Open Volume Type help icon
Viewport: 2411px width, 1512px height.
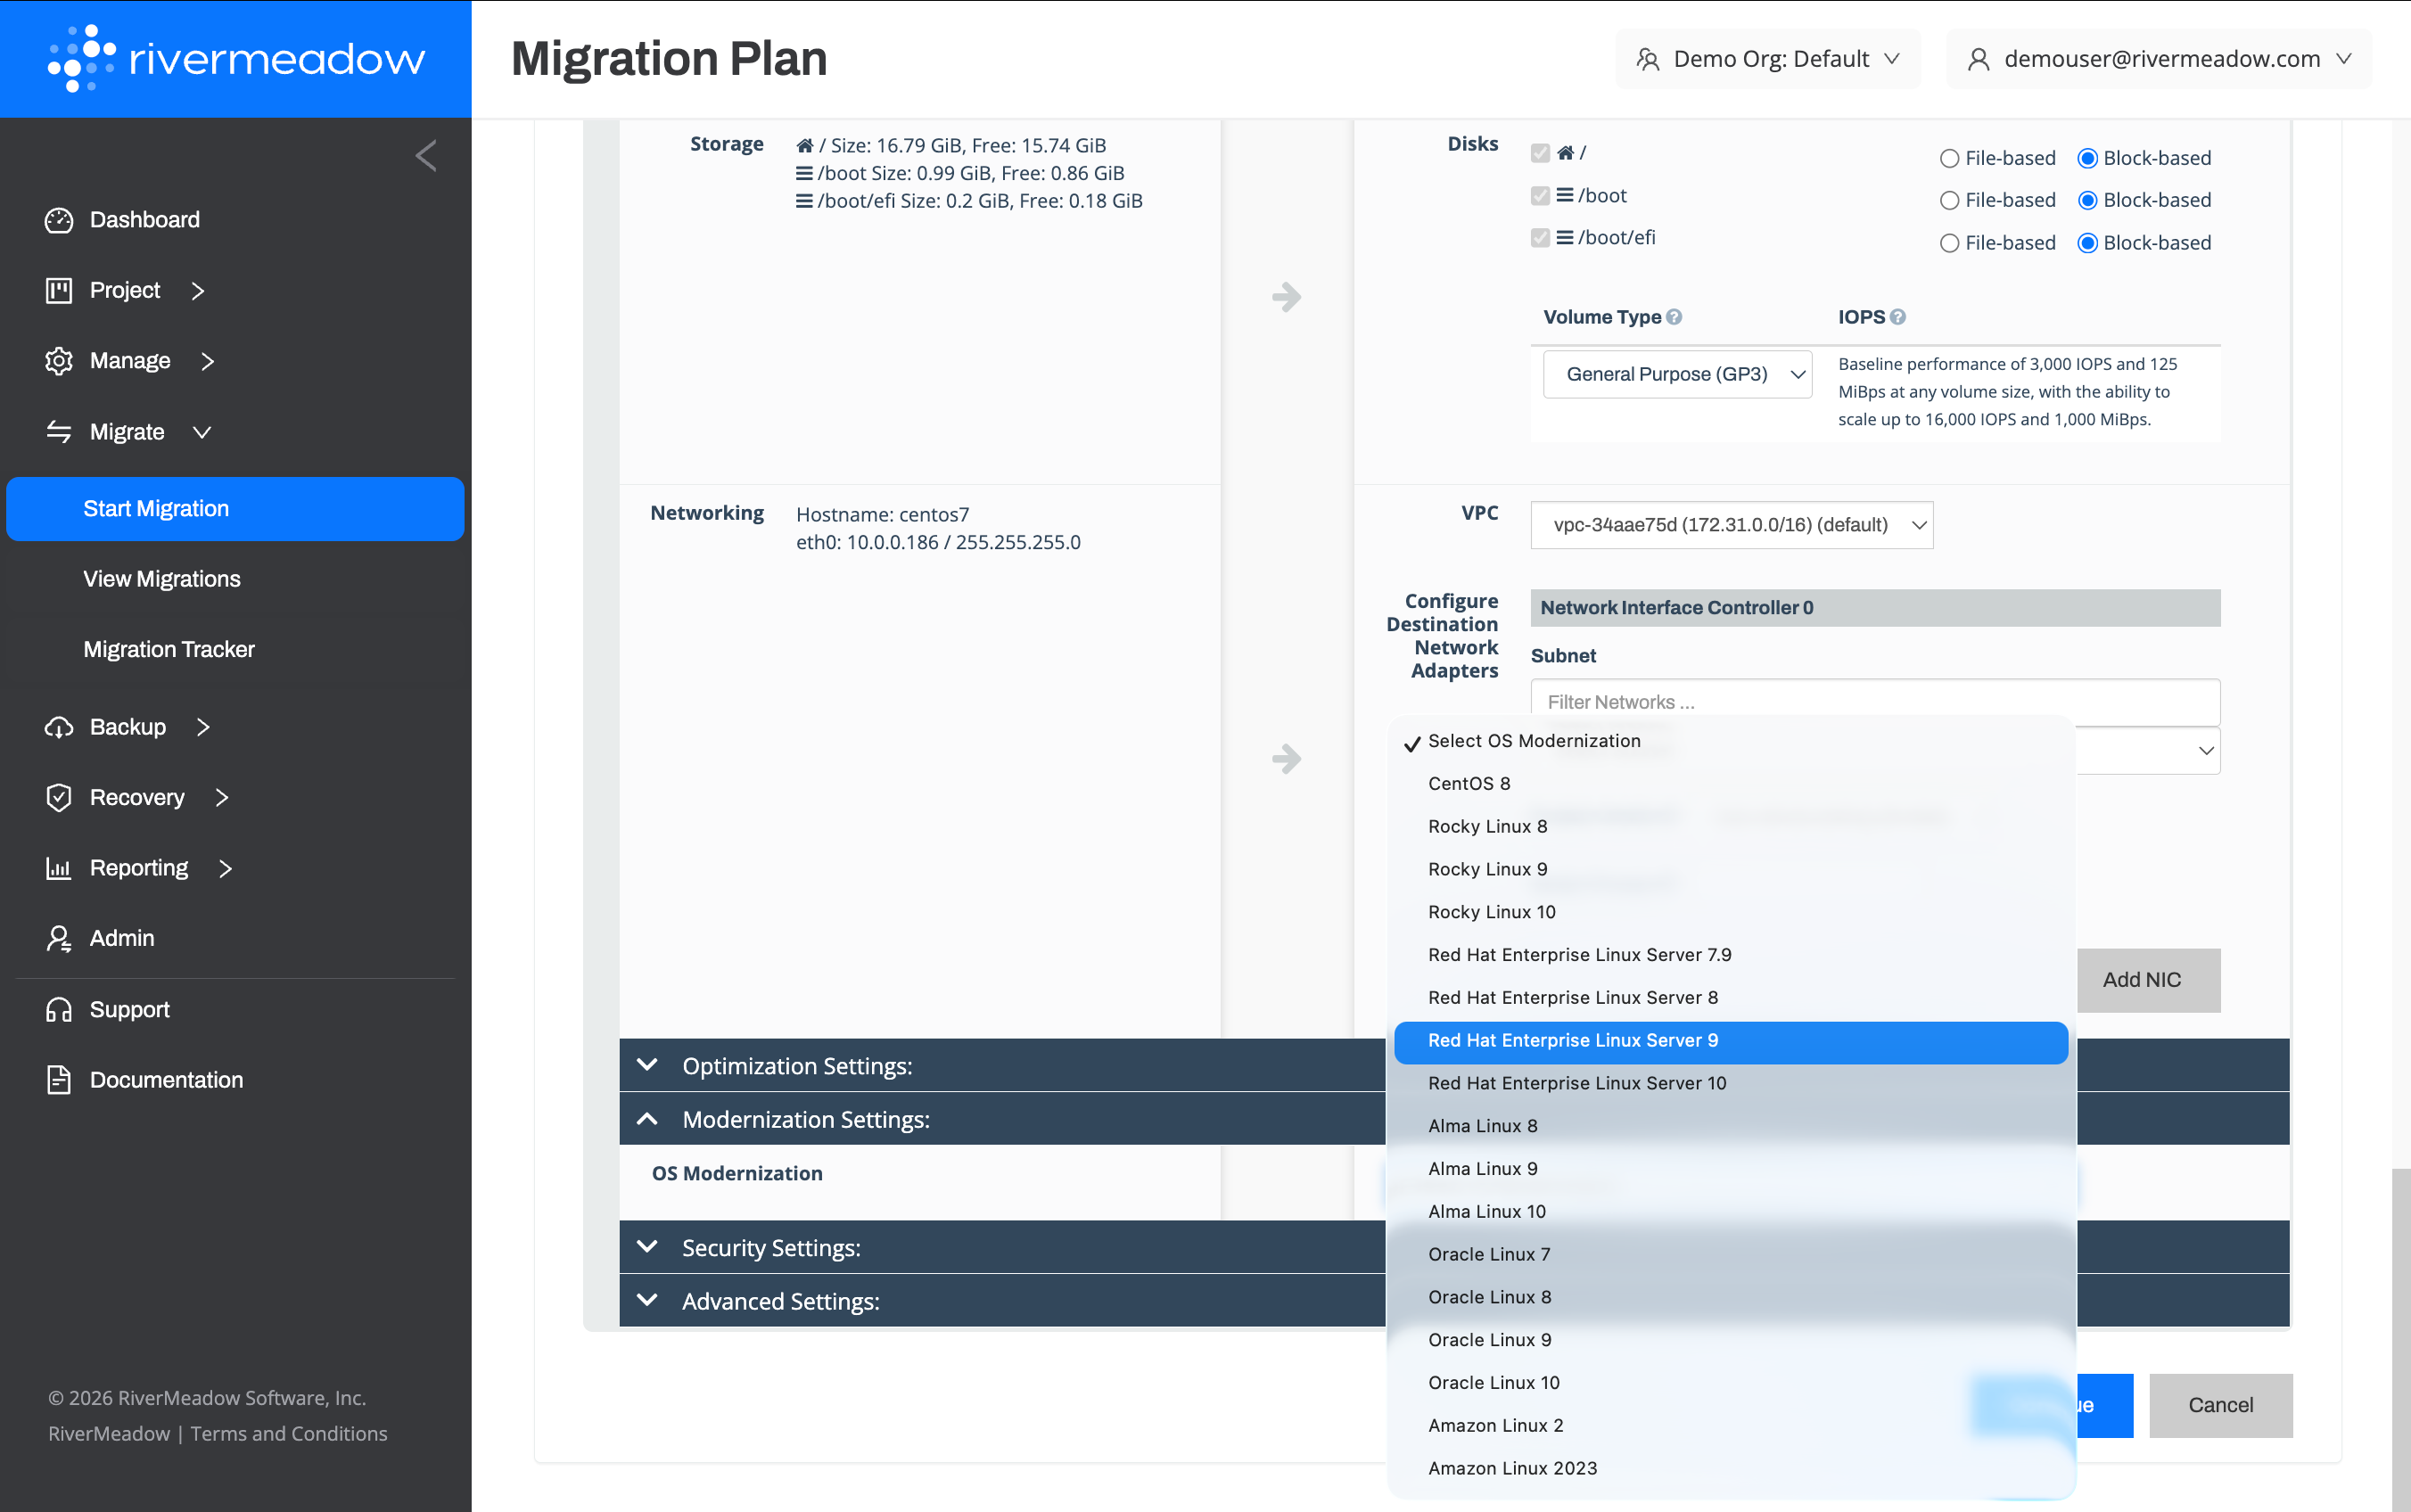pos(1674,317)
